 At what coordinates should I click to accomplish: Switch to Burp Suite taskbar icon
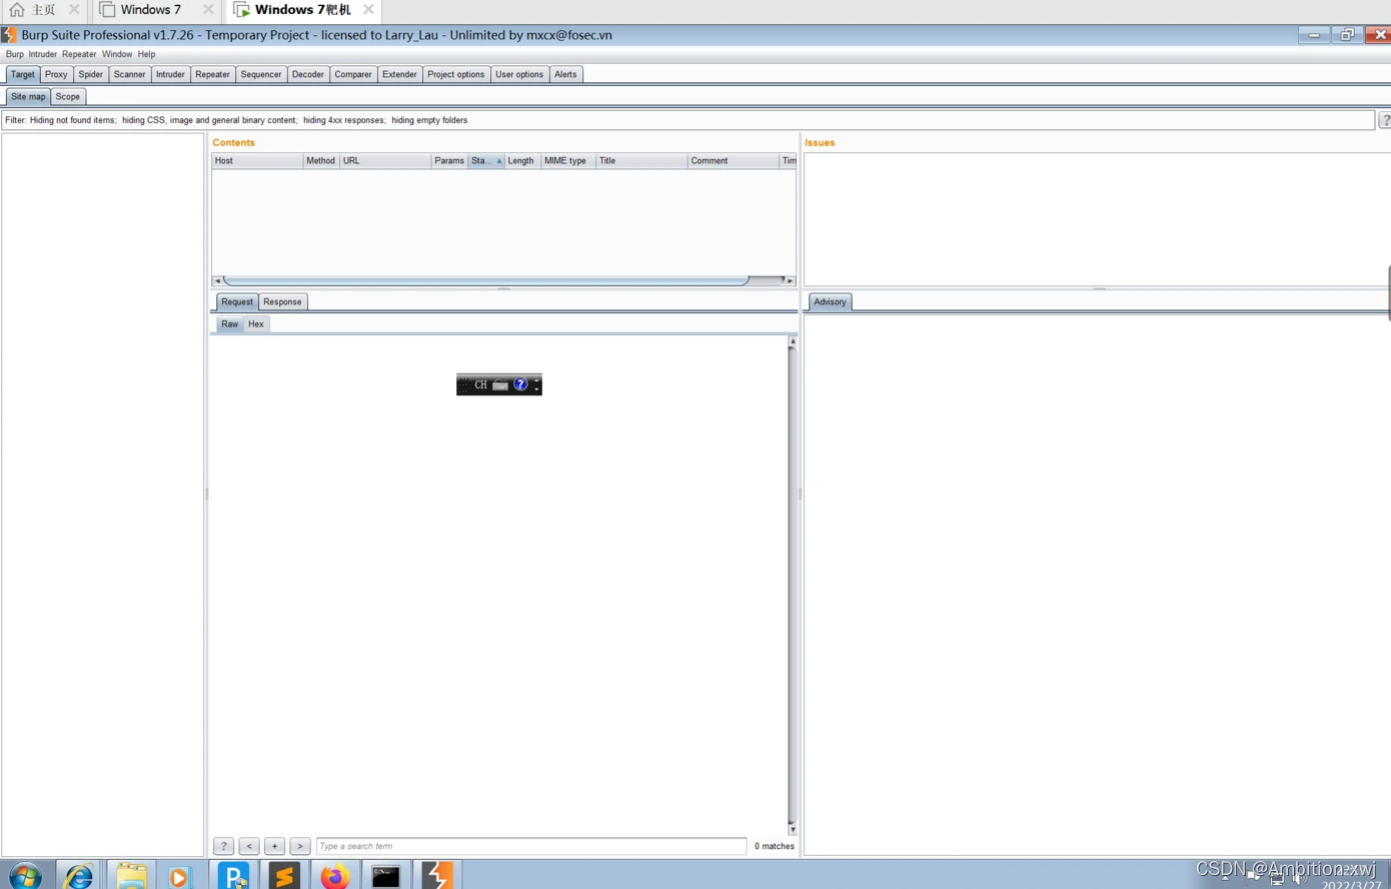click(x=437, y=876)
